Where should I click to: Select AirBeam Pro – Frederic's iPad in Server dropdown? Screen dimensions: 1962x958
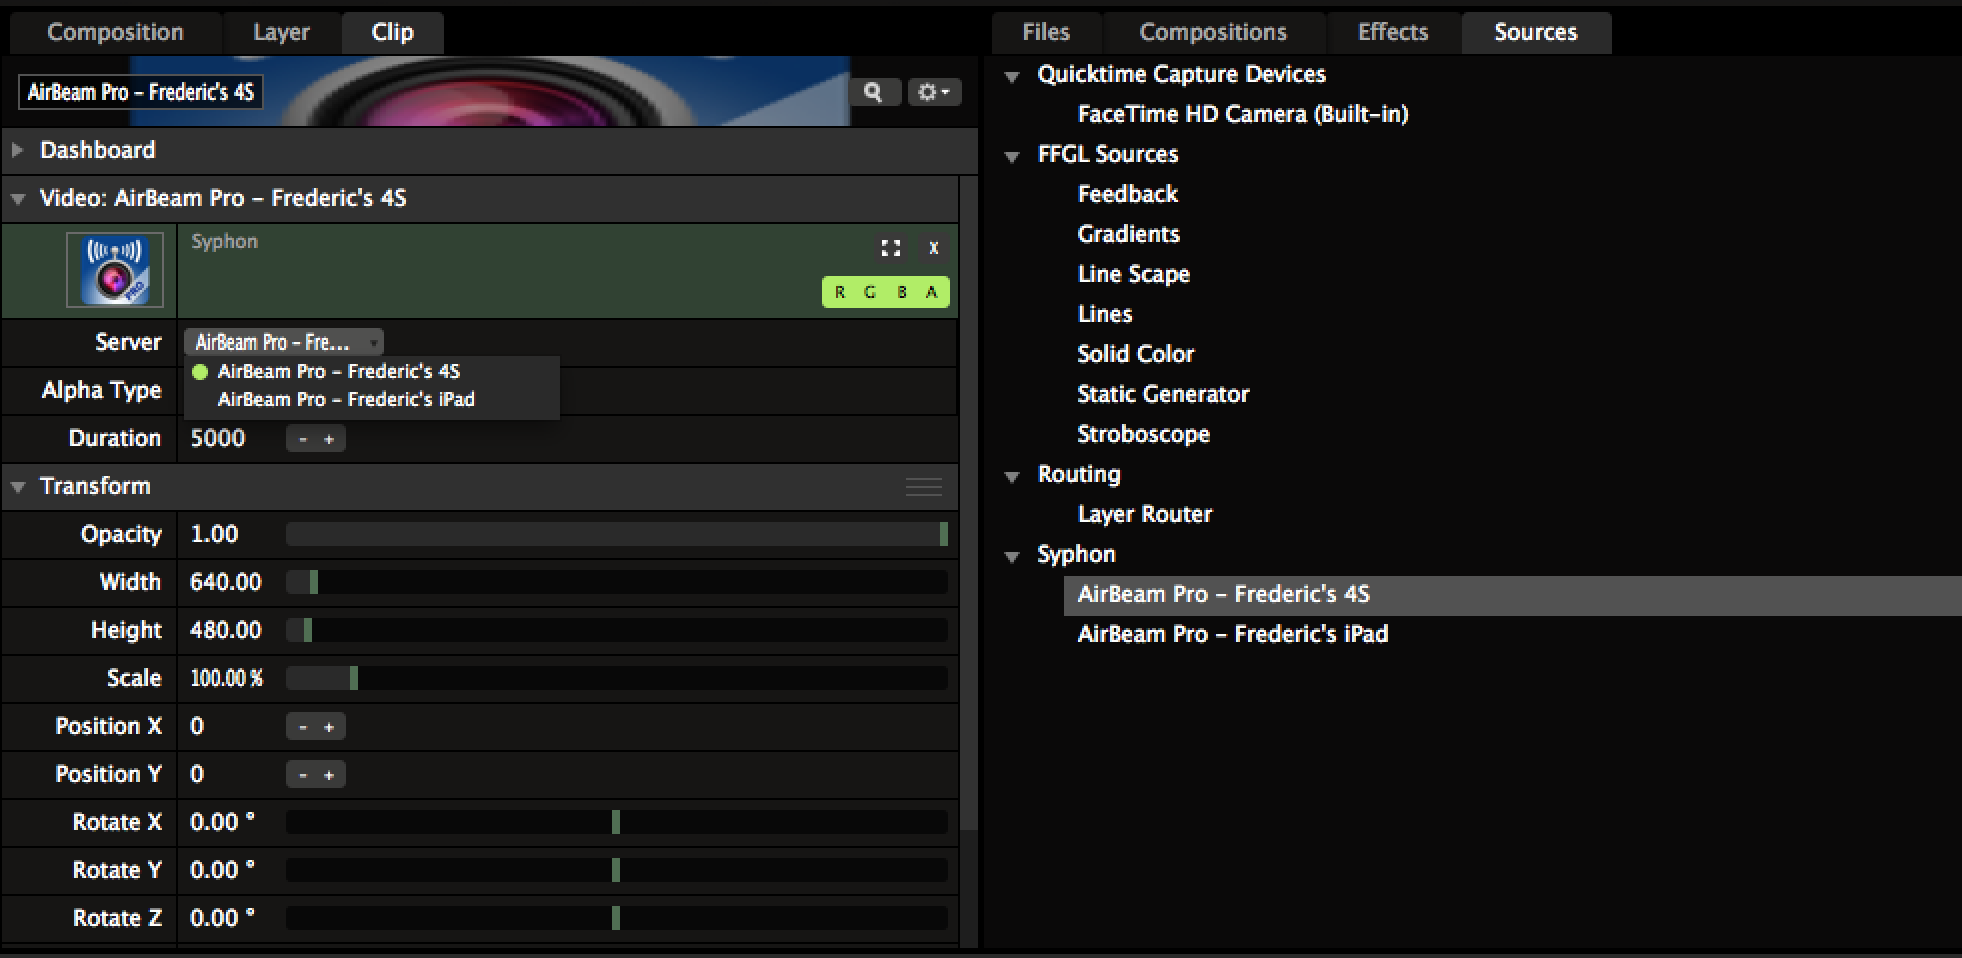tap(346, 399)
